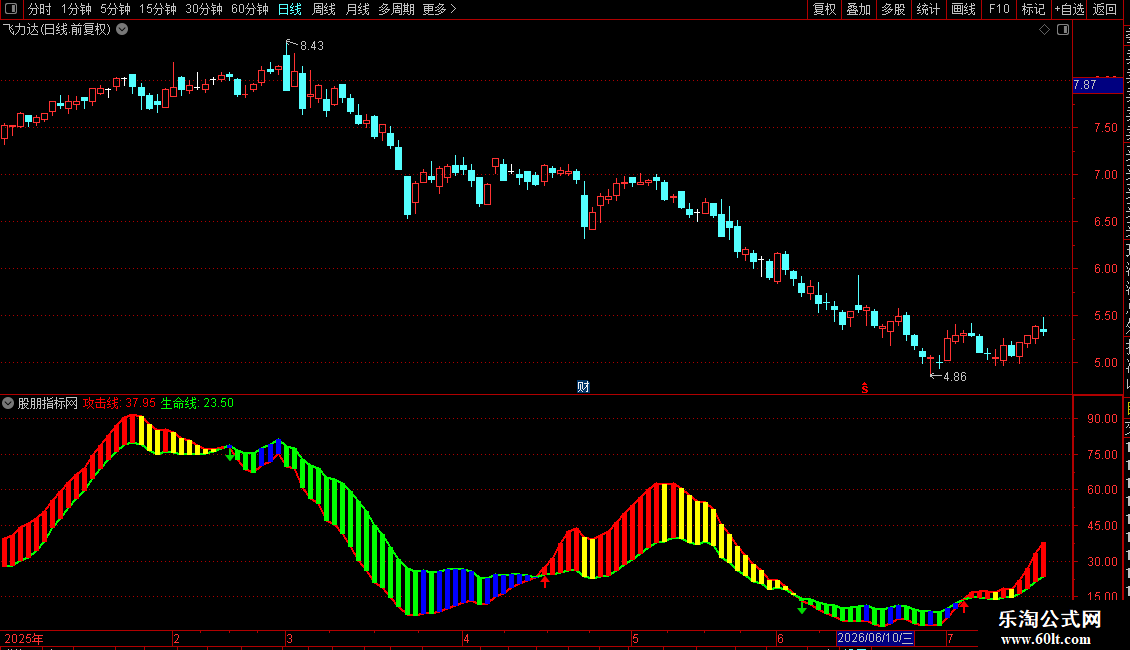Click the green down arrow near indicator peak

pos(231,454)
